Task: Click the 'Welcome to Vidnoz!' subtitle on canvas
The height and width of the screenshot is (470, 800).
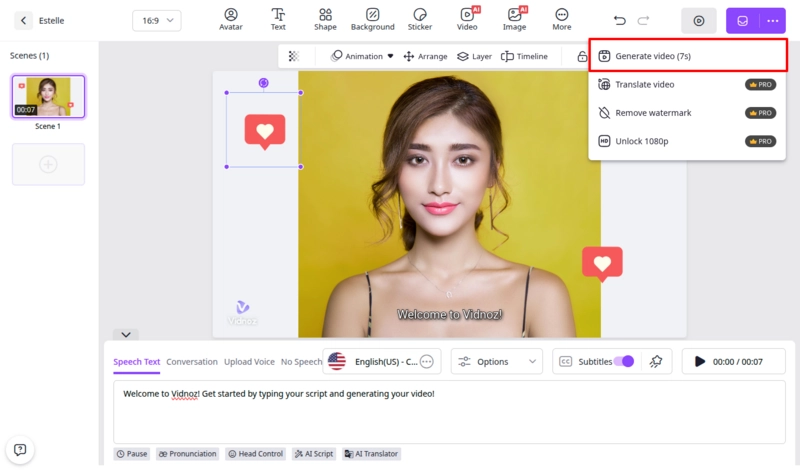Action: pos(449,314)
